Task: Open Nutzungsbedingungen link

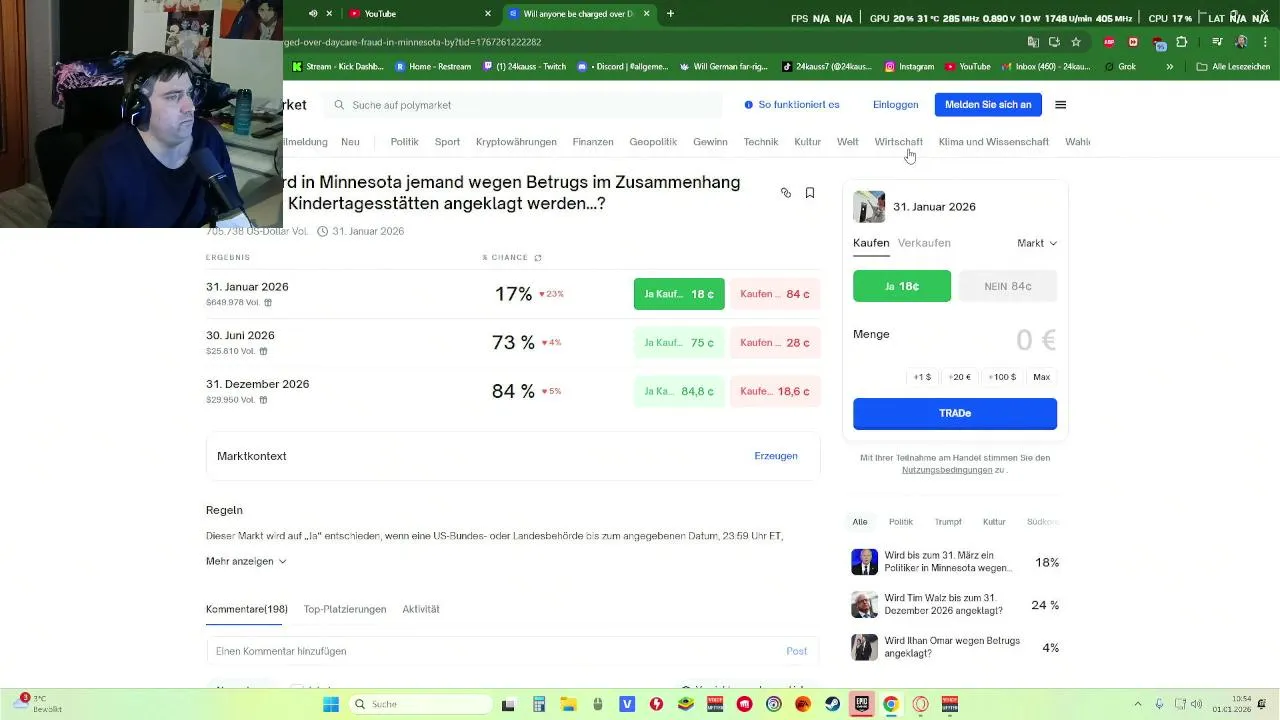Action: tap(947, 470)
